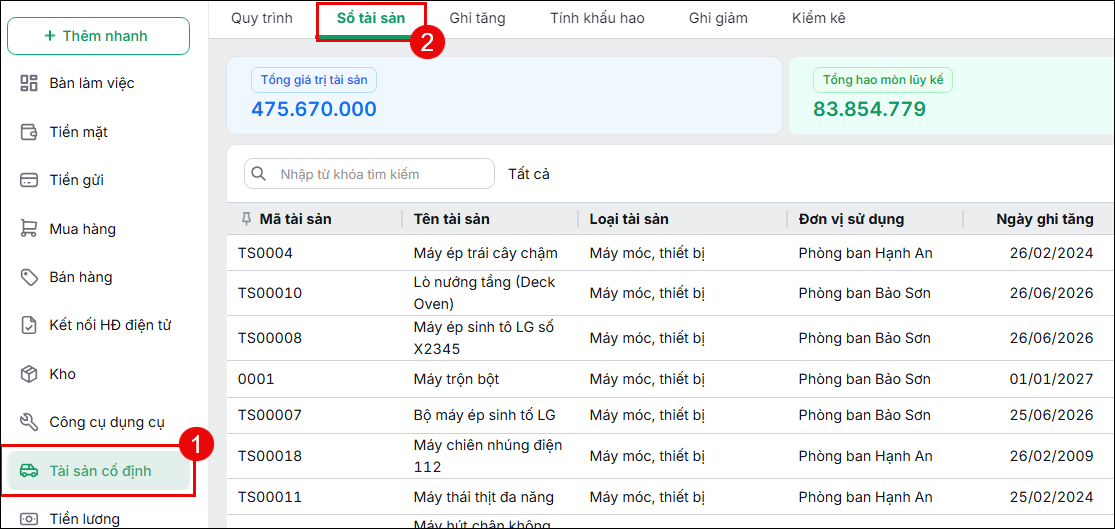
Task: Click asset name Máy ép sinh tô LG số X2345
Action: tap(484, 338)
